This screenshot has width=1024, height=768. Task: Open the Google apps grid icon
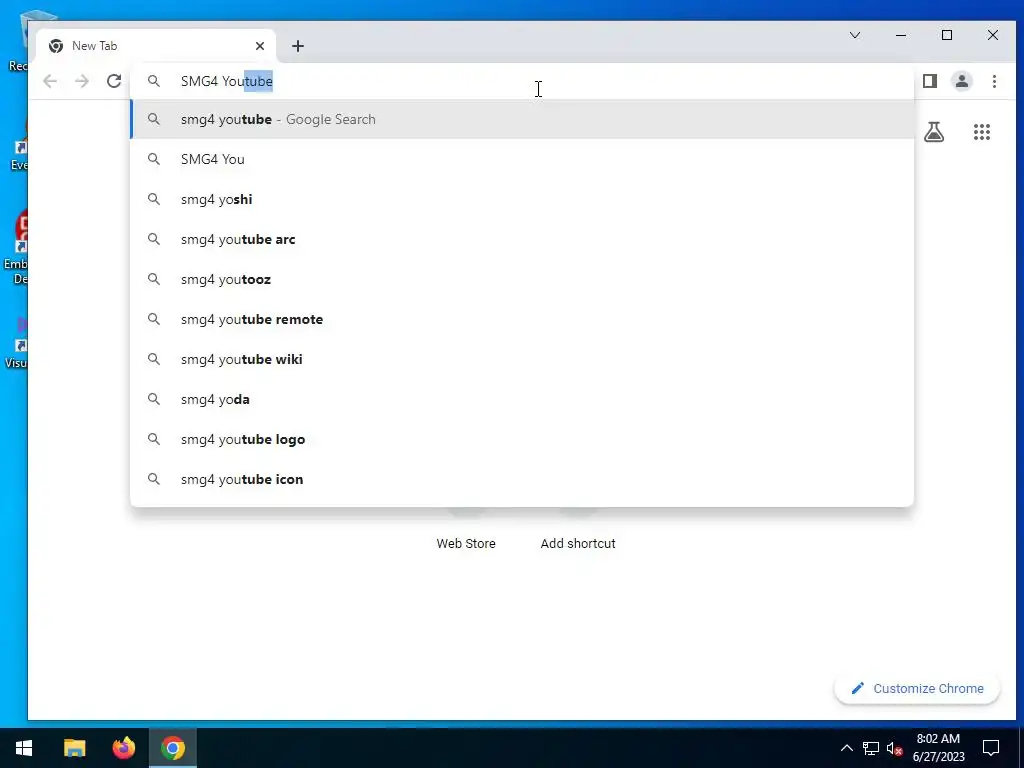(x=982, y=133)
